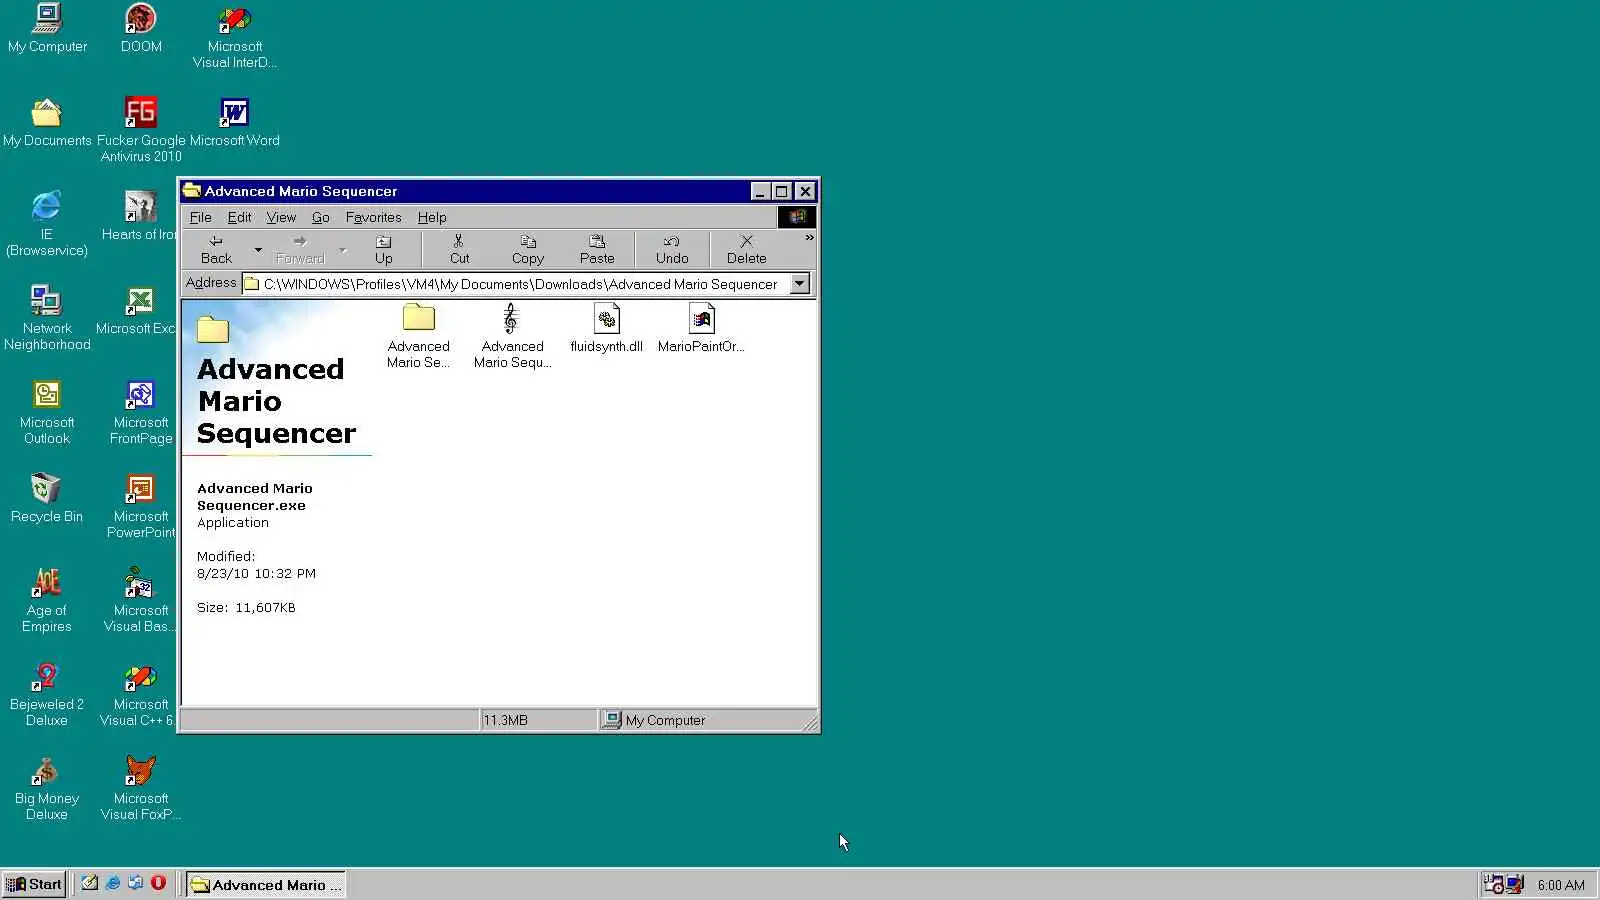1600x900 pixels.
Task: Click the 6:00 AM system clock
Action: click(1561, 885)
